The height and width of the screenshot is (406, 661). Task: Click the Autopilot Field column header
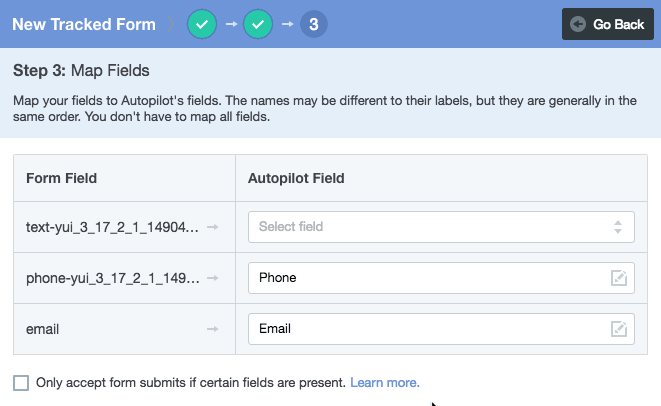[x=296, y=178]
